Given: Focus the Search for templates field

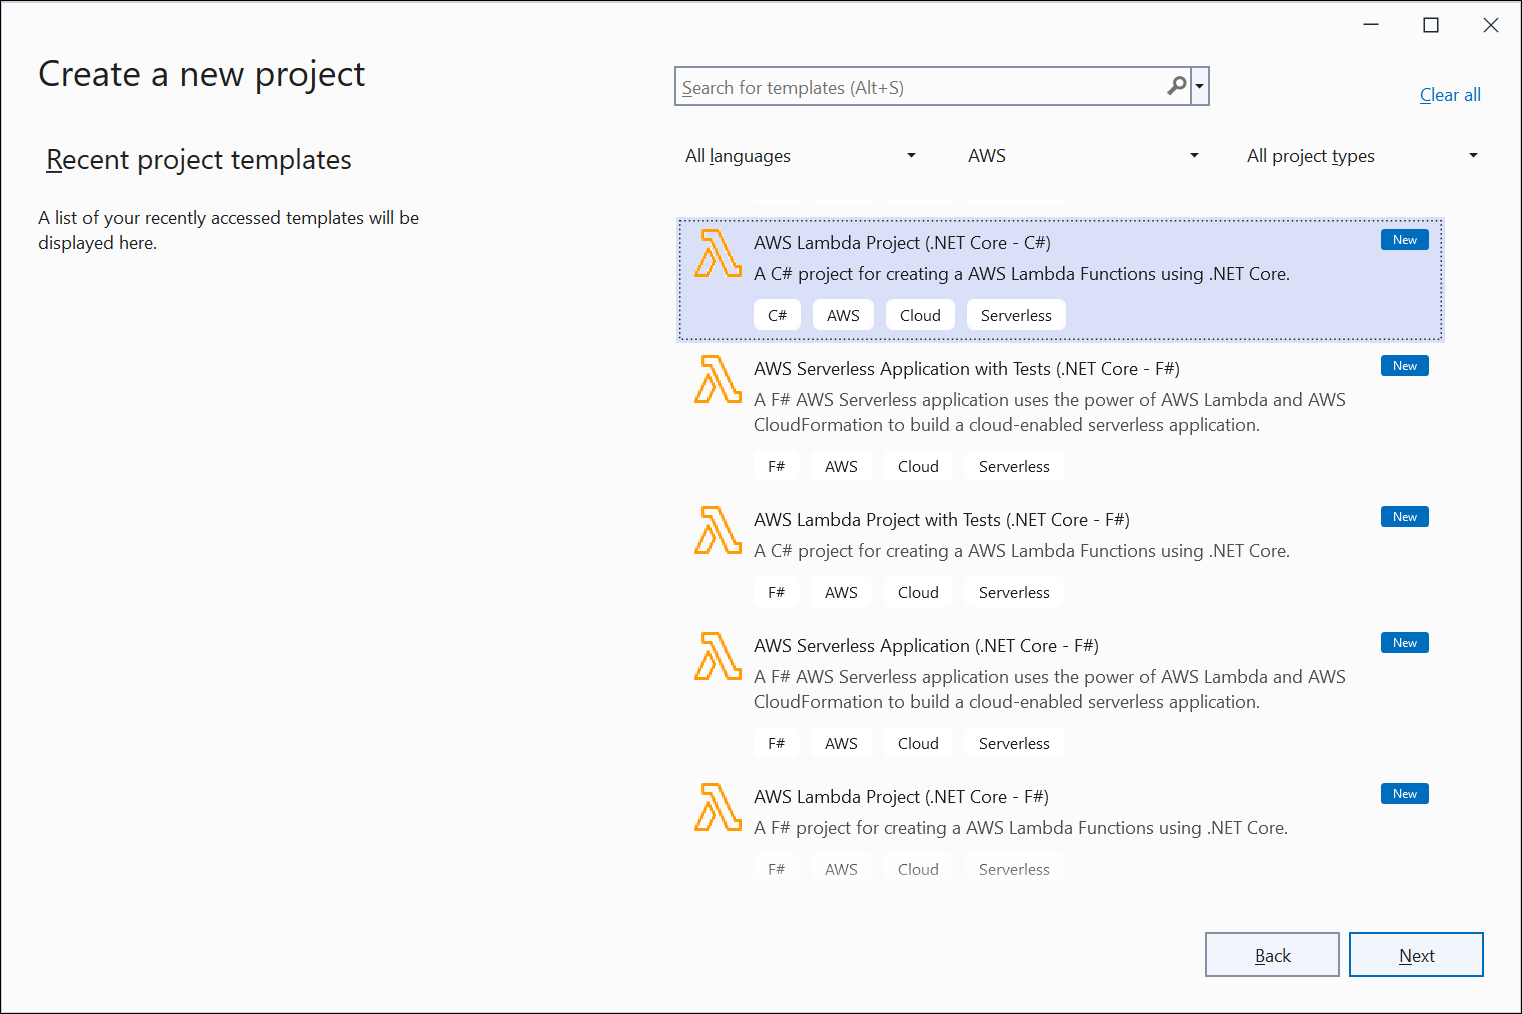Looking at the screenshot, I should (x=920, y=88).
